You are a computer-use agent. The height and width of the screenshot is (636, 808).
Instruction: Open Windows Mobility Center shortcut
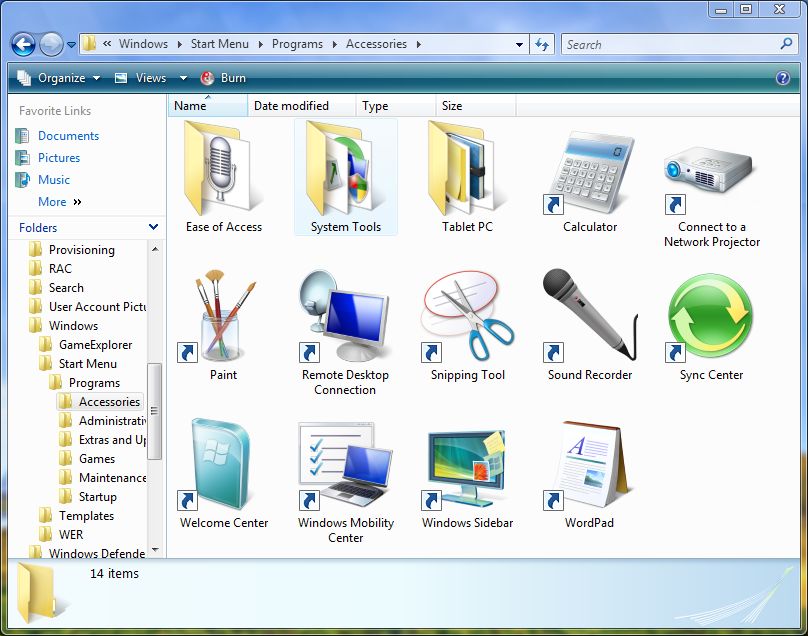(x=345, y=482)
